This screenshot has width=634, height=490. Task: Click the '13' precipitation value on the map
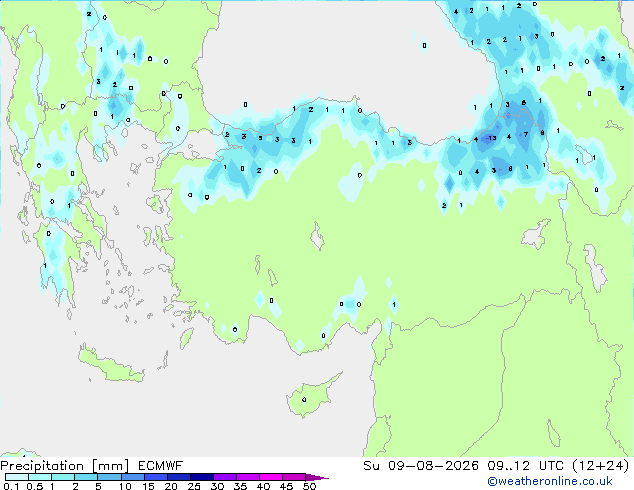pyautogui.click(x=492, y=138)
